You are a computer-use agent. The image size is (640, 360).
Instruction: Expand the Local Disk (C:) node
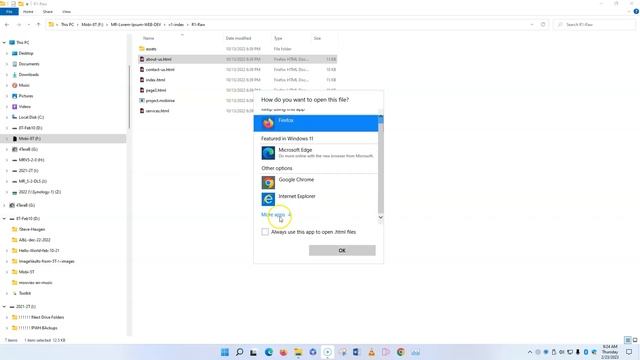pyautogui.click(x=7, y=117)
